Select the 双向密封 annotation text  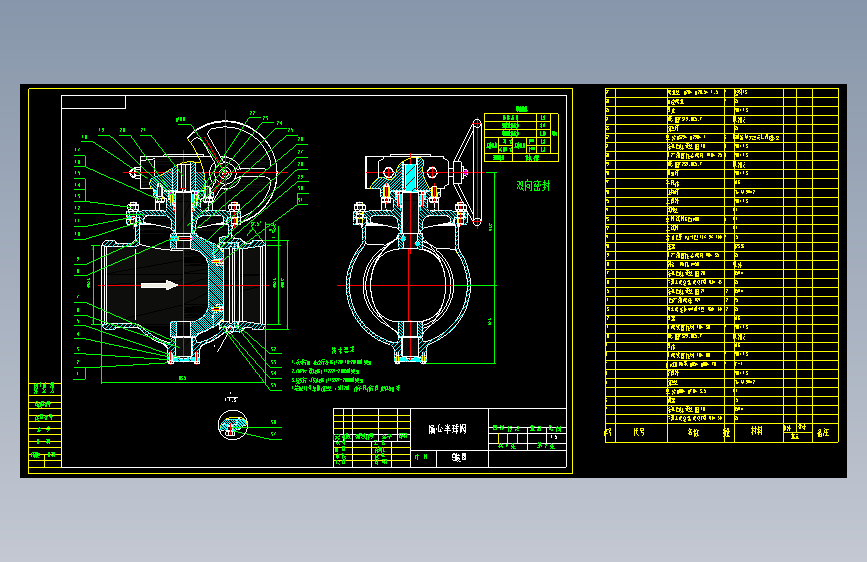[533, 186]
